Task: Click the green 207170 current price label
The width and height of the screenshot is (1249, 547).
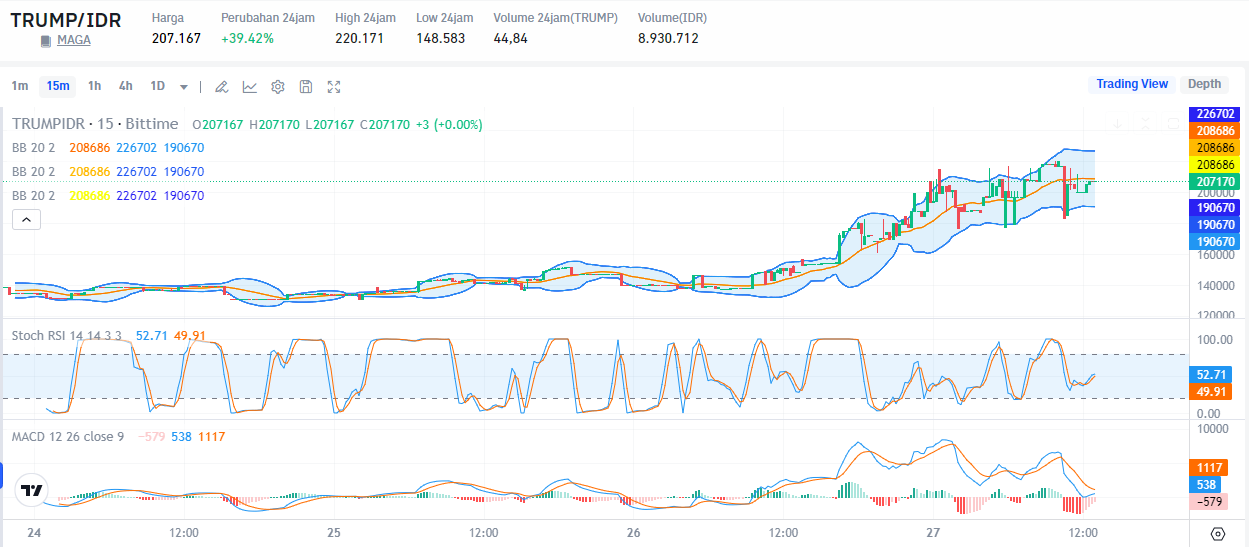Action: (1213, 181)
